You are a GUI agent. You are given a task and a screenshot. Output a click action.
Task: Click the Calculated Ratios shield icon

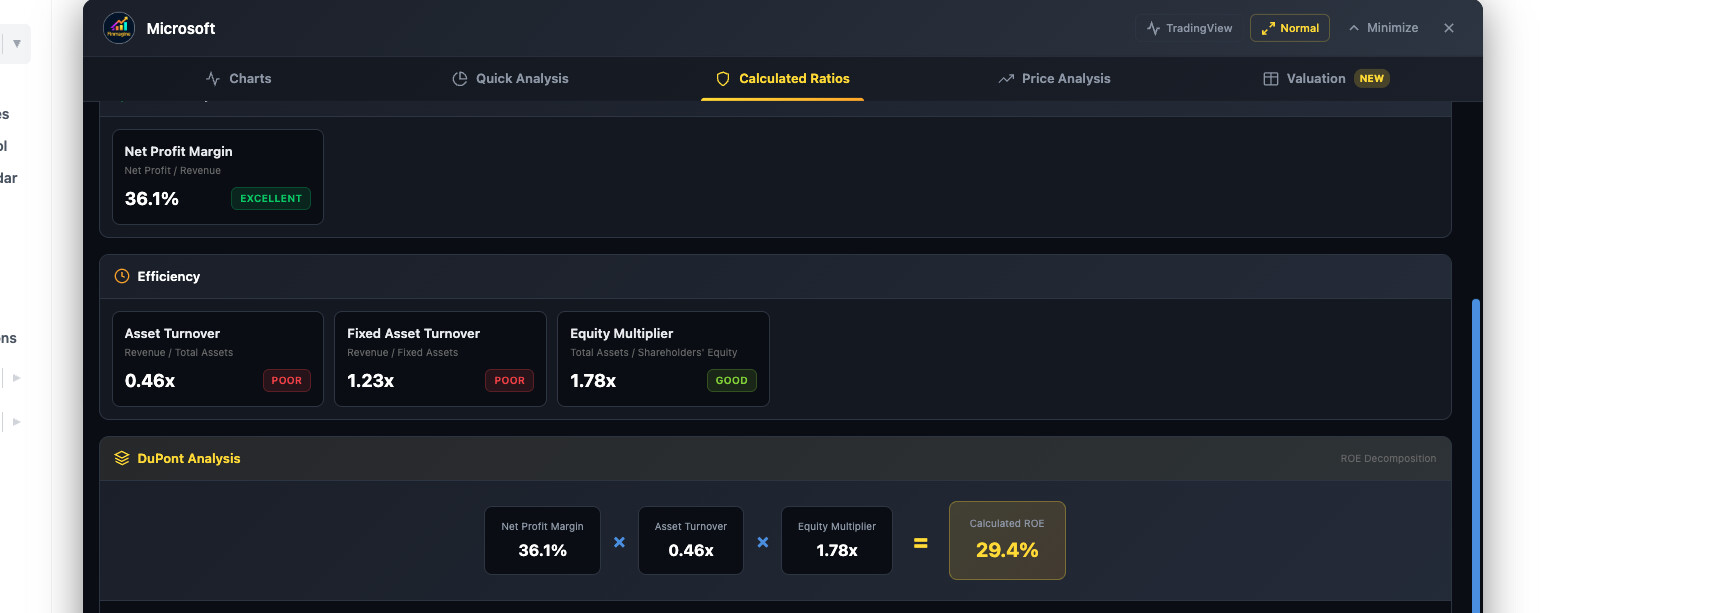pos(723,79)
